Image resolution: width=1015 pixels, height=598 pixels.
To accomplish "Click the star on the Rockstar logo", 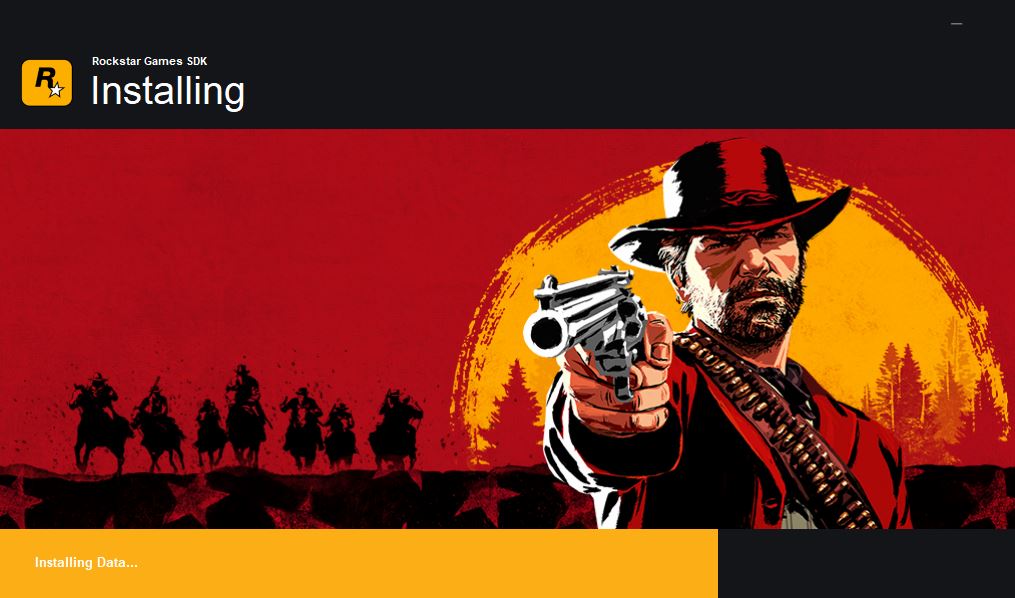I will [x=57, y=90].
